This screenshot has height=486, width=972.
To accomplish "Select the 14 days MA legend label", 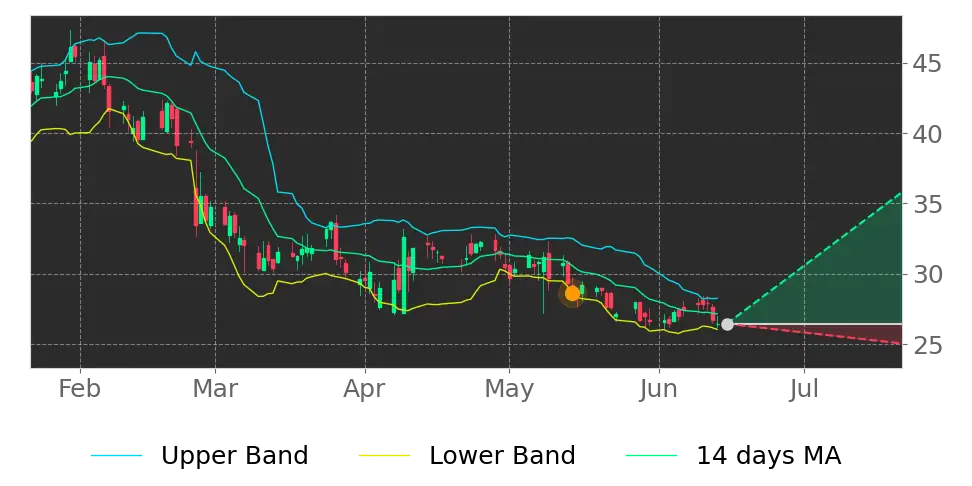I will [769, 456].
